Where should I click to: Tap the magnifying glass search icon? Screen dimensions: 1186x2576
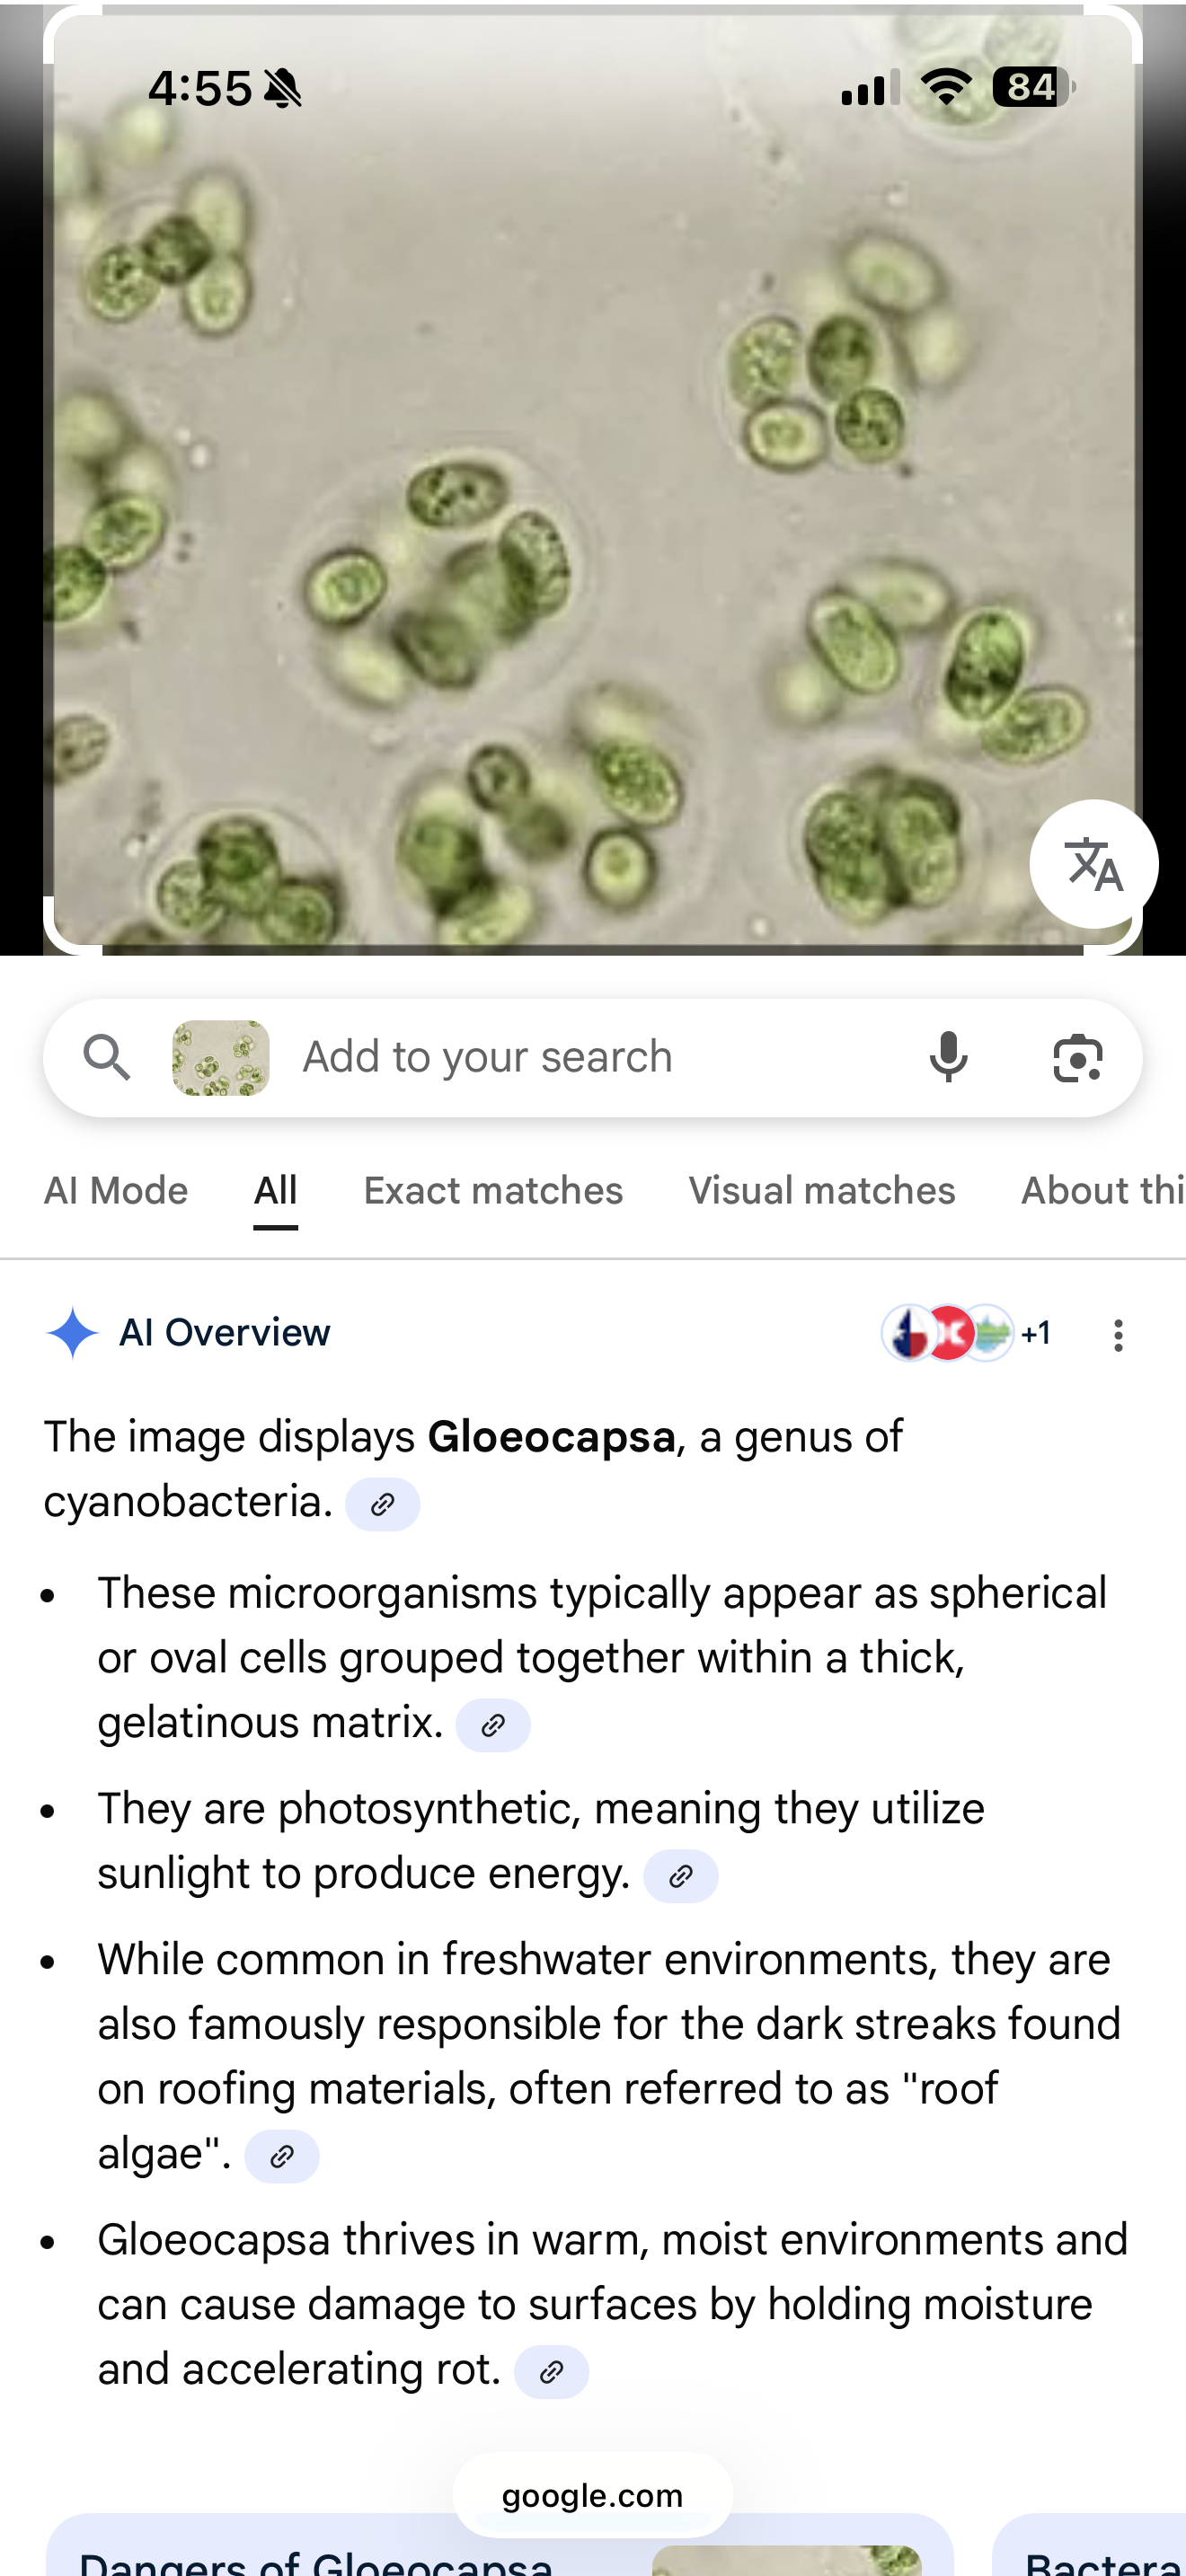click(x=107, y=1058)
